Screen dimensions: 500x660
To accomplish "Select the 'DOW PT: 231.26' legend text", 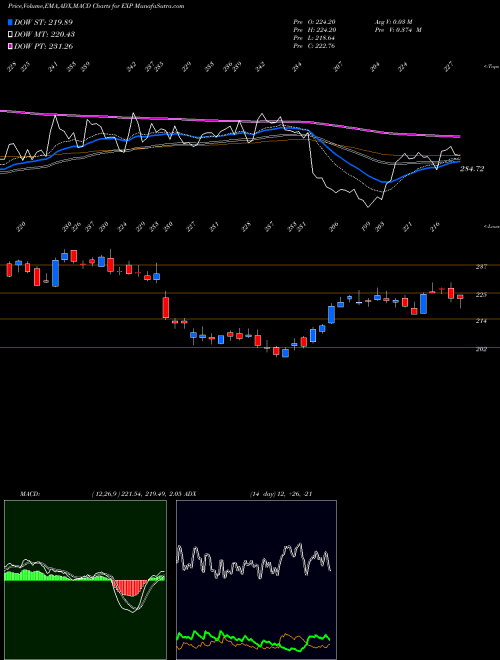I will (44, 46).
